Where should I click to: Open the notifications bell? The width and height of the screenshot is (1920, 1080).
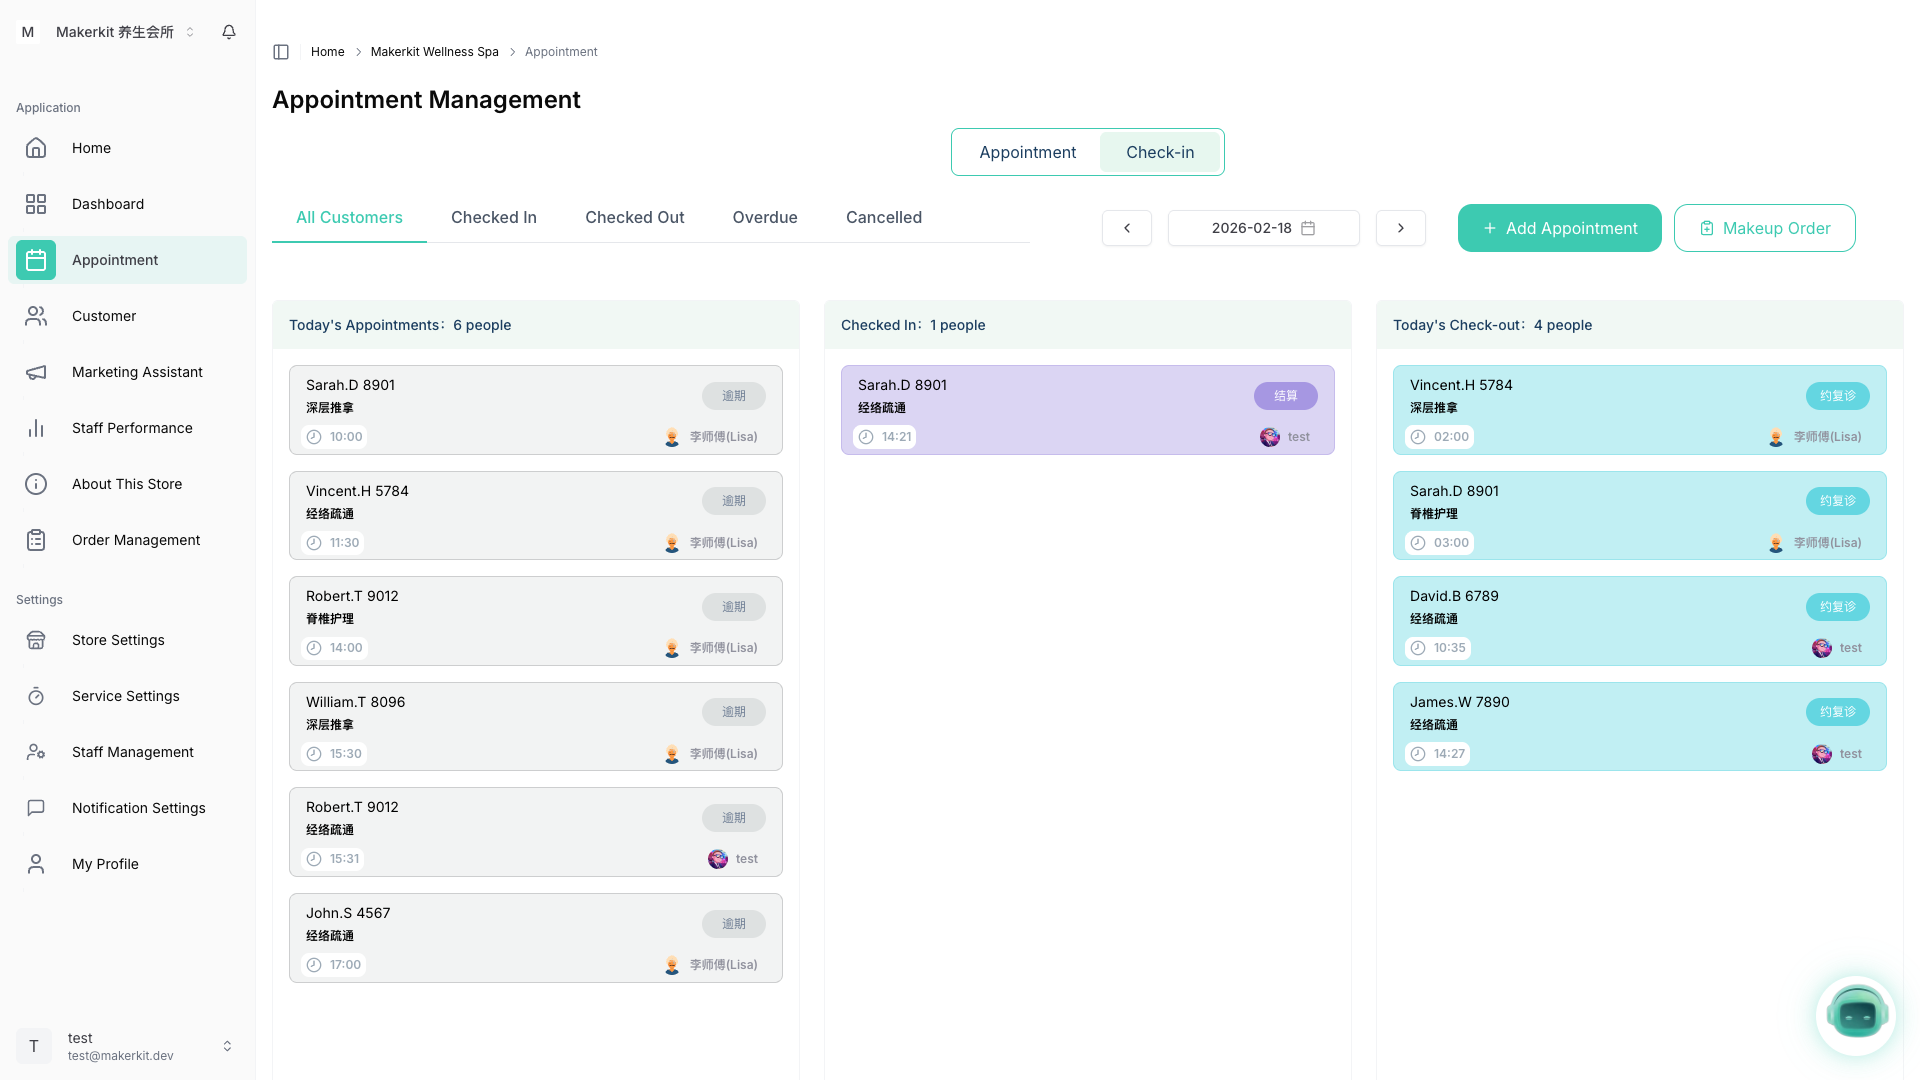pos(229,32)
